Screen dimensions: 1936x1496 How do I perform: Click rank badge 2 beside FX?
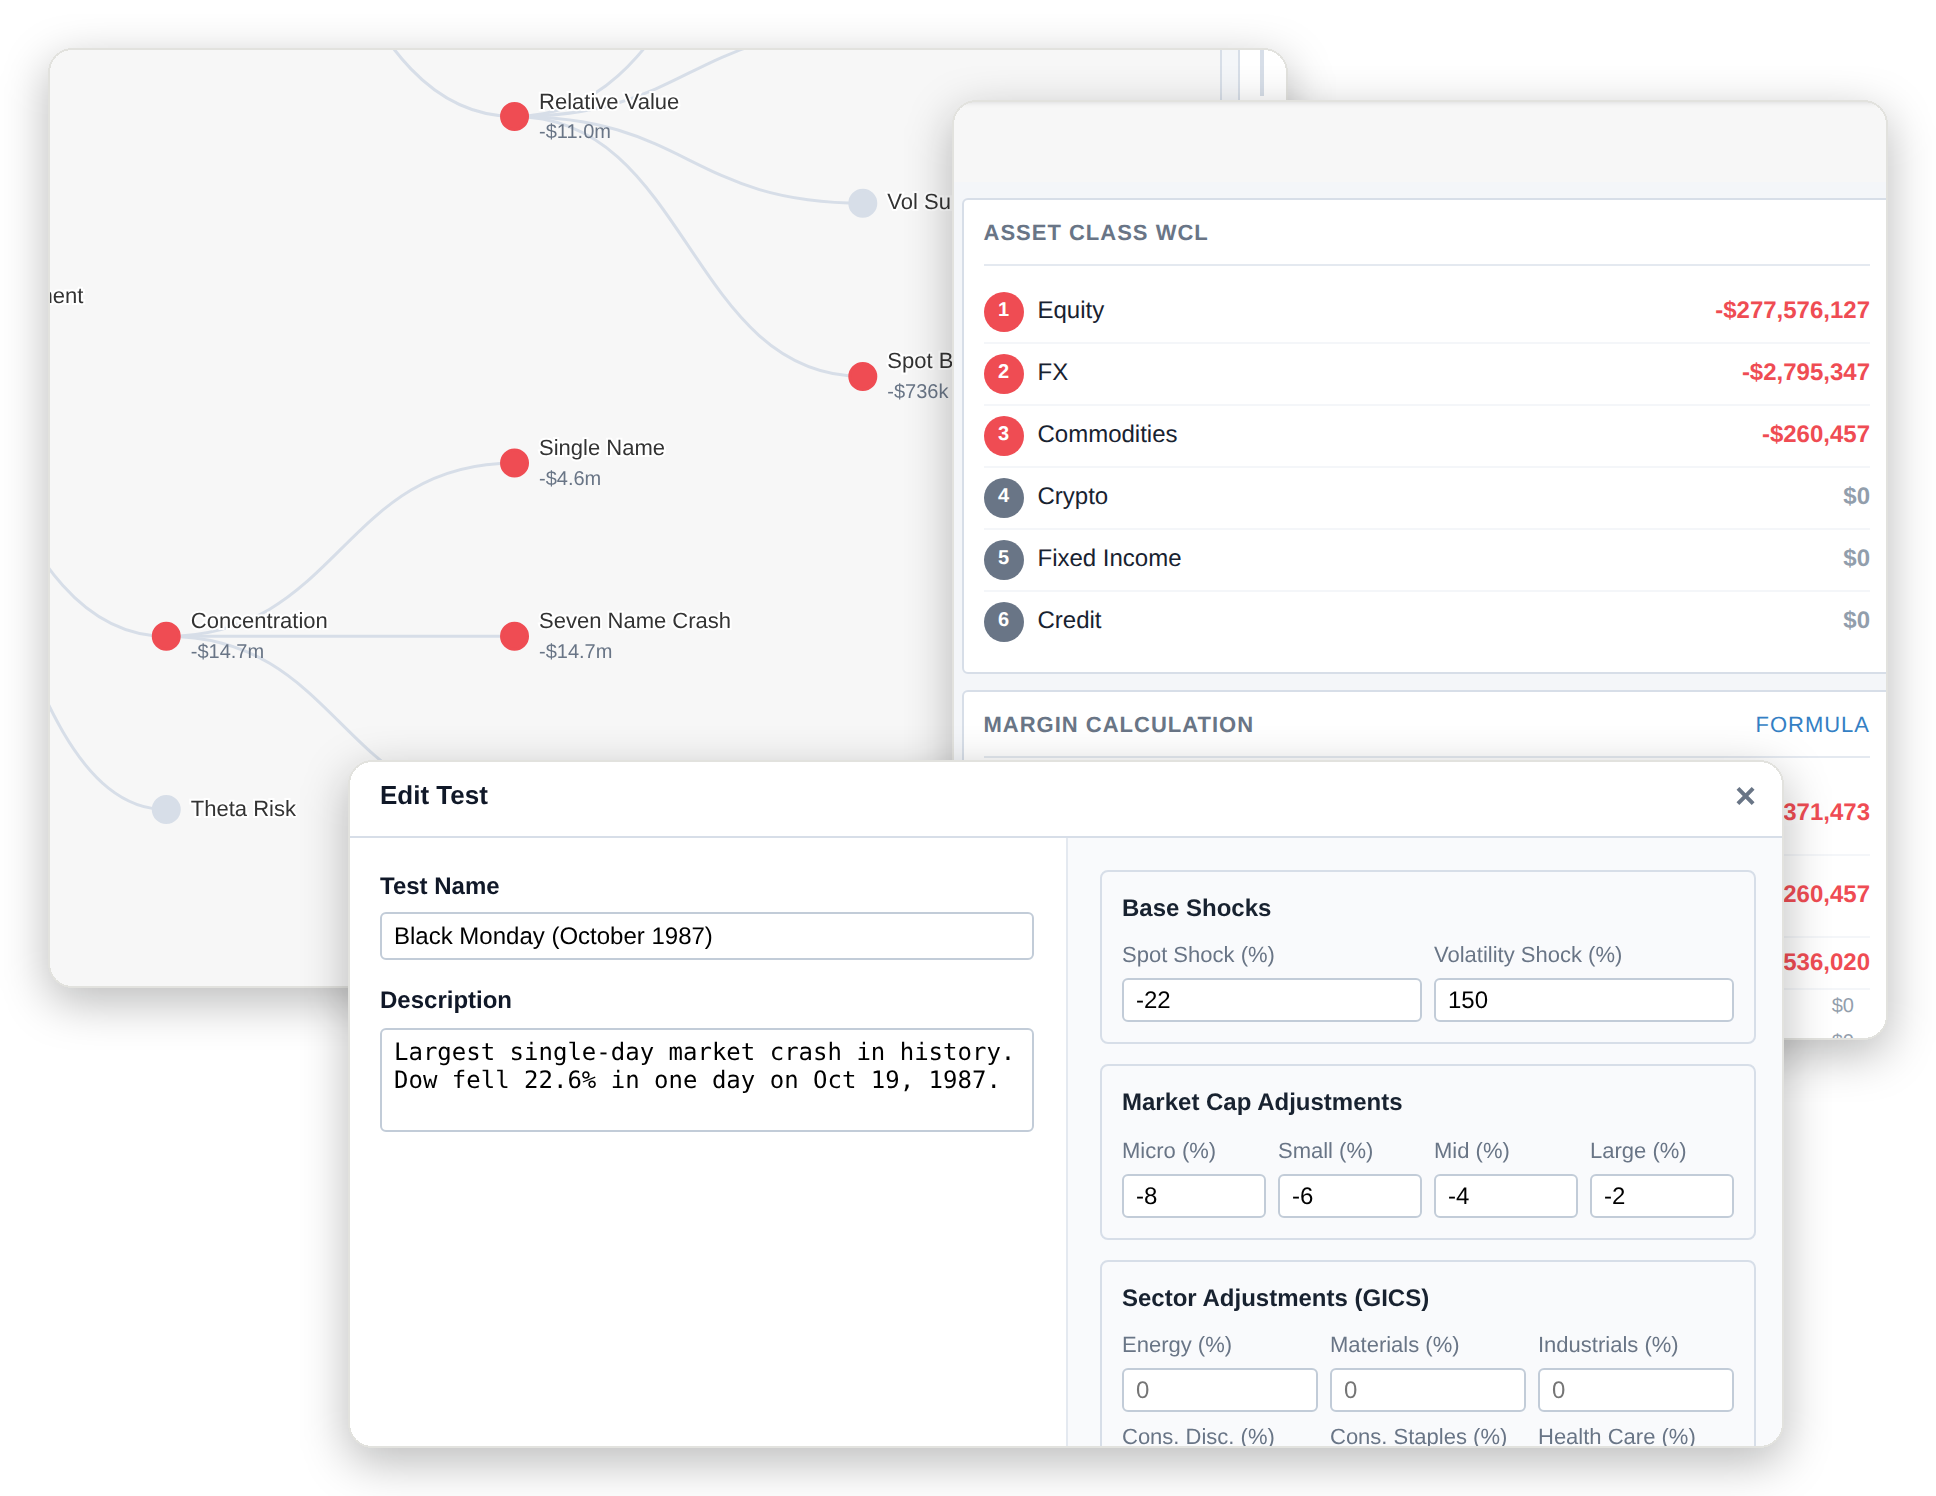coord(1003,373)
